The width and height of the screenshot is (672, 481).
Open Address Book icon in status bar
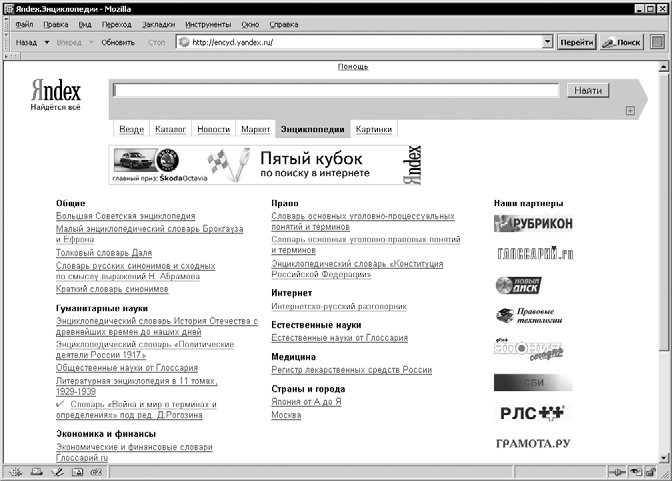click(x=77, y=472)
